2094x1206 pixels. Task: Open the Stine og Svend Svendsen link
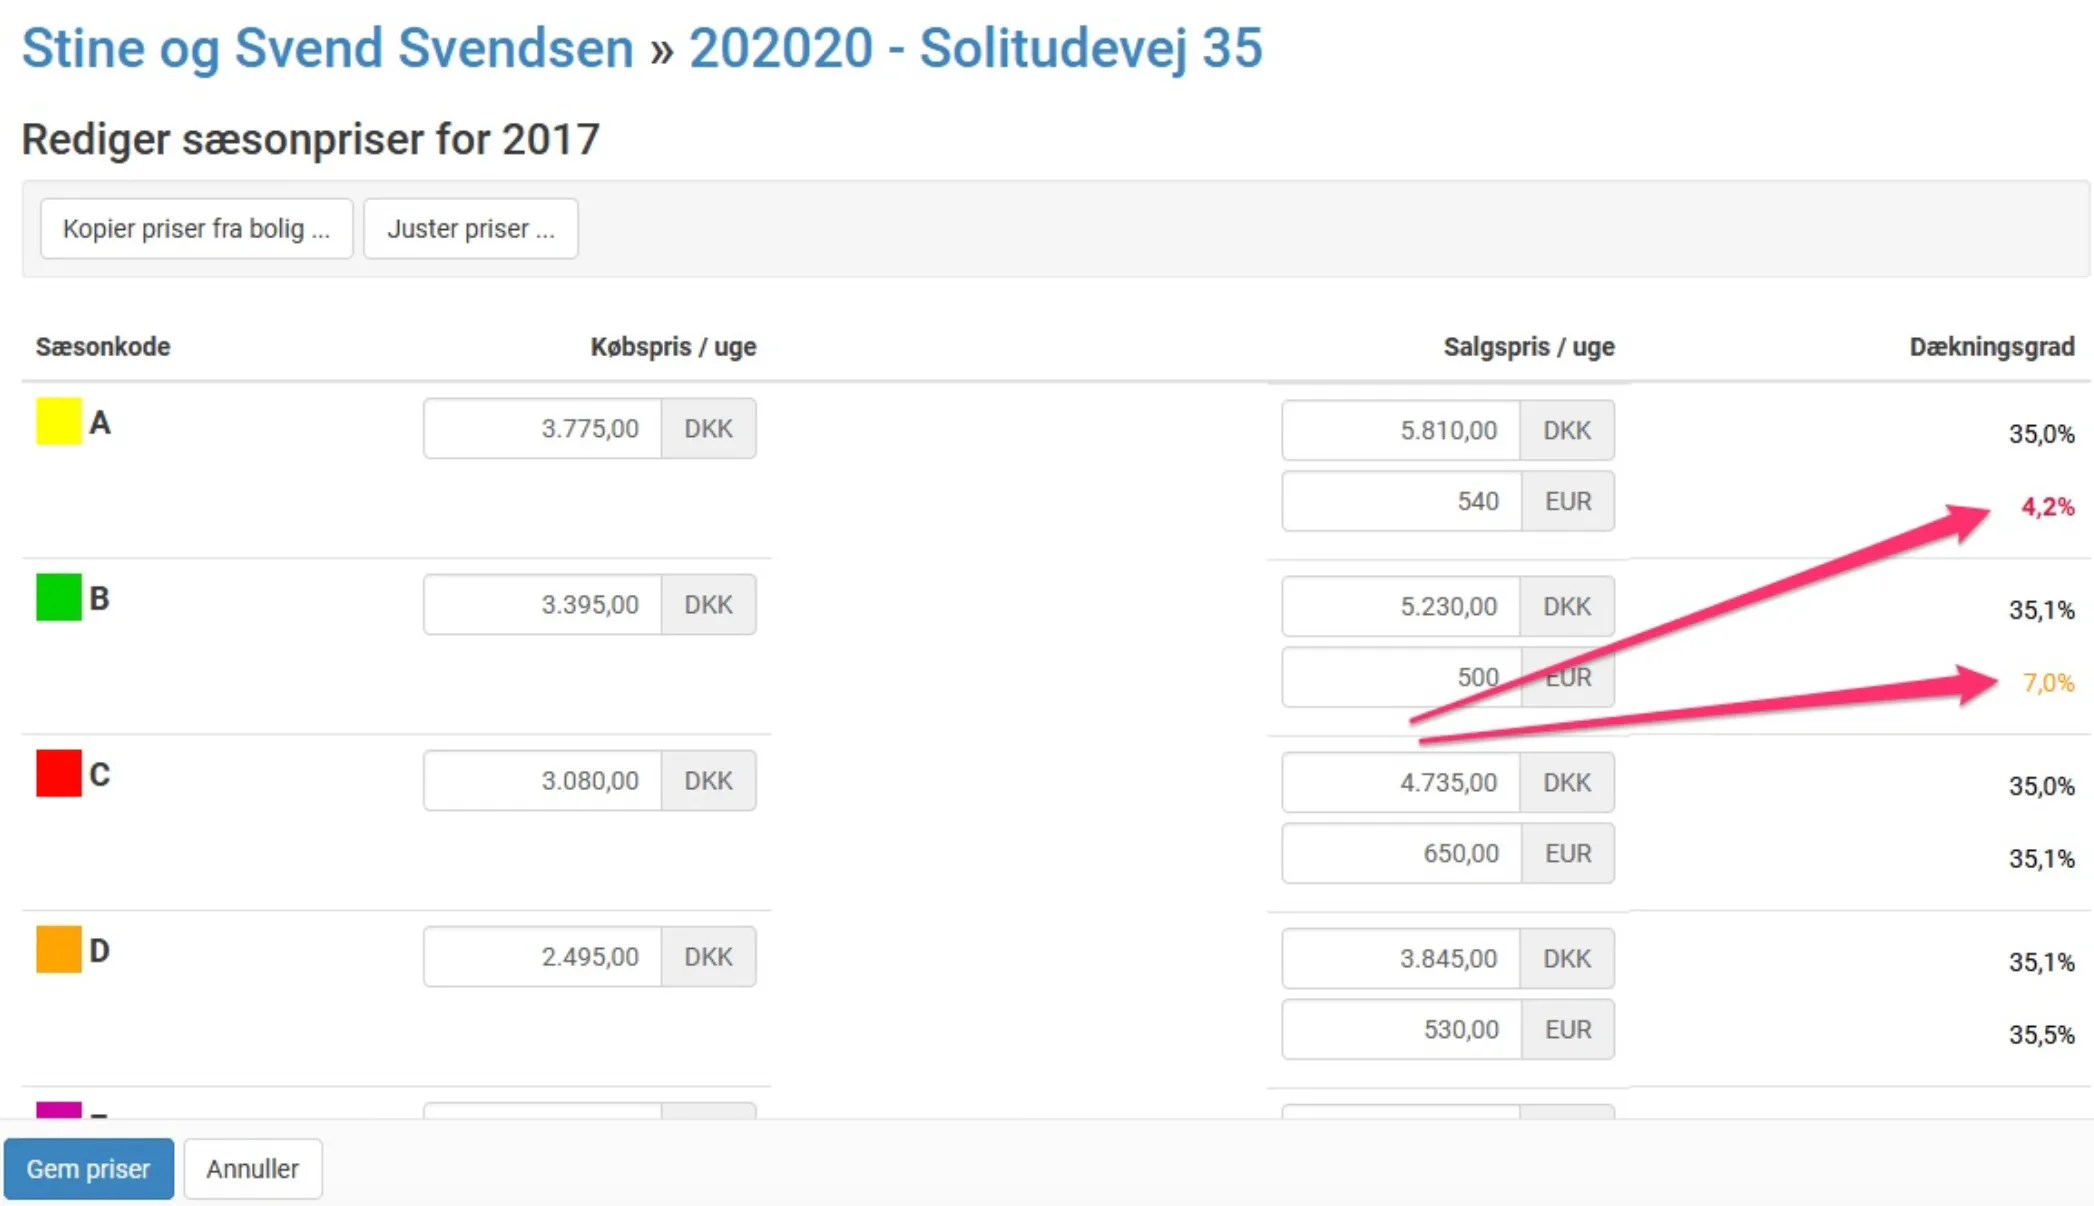[x=327, y=48]
